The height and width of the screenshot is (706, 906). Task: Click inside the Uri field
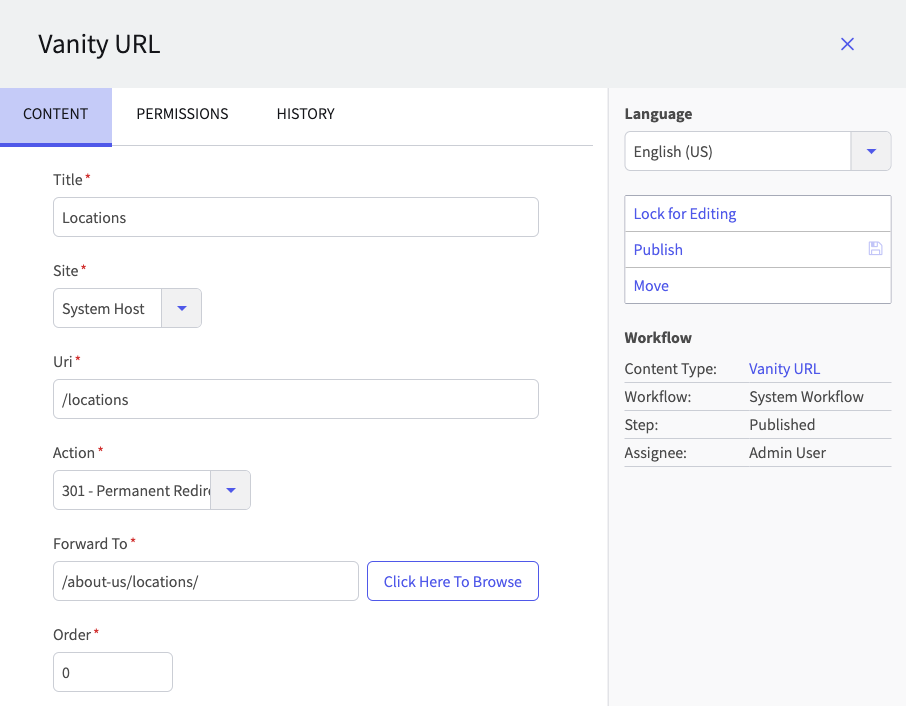pos(295,399)
